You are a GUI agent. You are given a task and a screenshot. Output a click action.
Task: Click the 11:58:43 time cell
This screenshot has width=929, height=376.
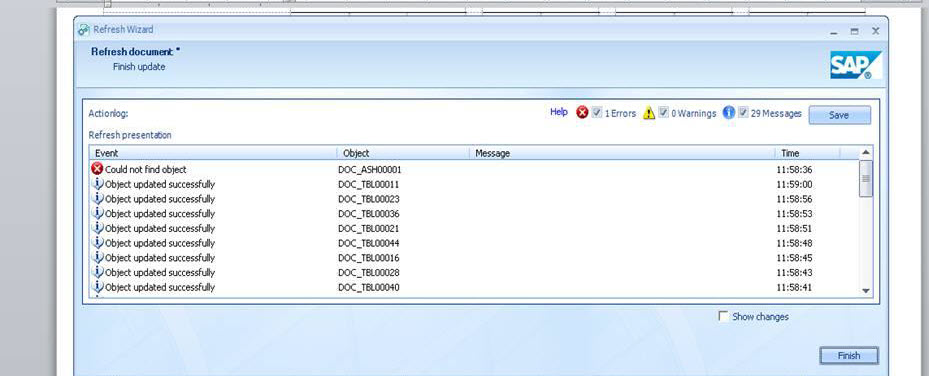(794, 273)
